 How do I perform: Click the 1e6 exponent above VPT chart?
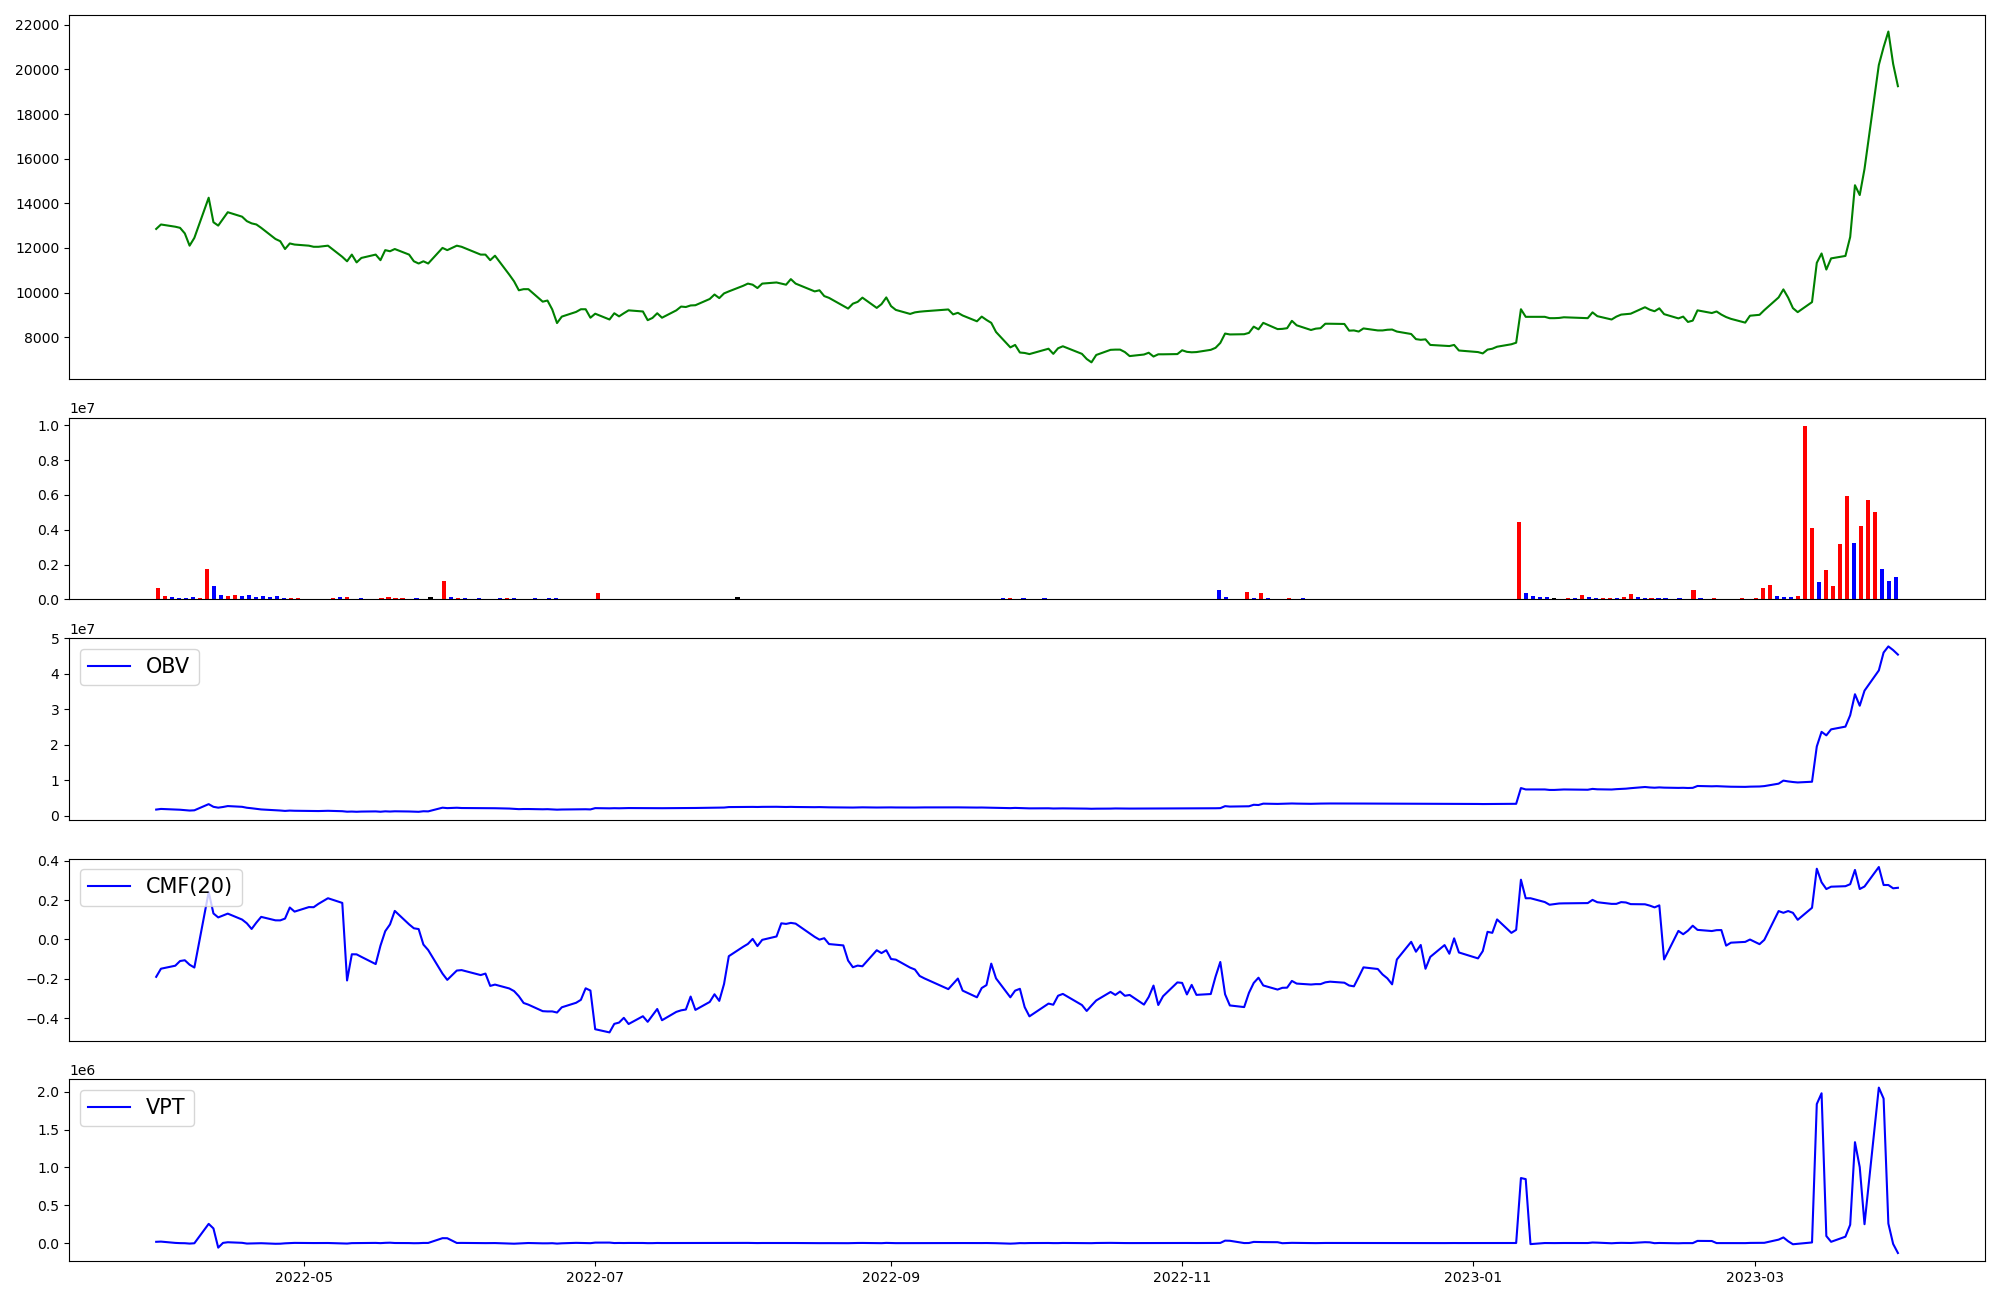pyautogui.click(x=82, y=1070)
